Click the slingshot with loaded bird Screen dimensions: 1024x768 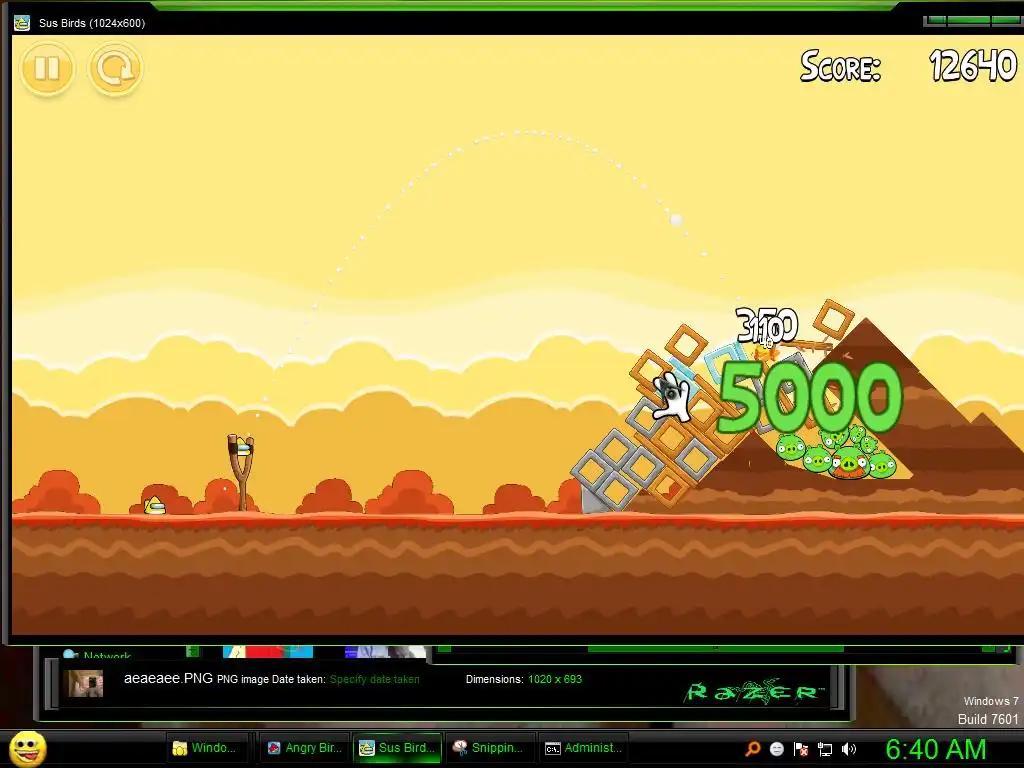tap(241, 472)
